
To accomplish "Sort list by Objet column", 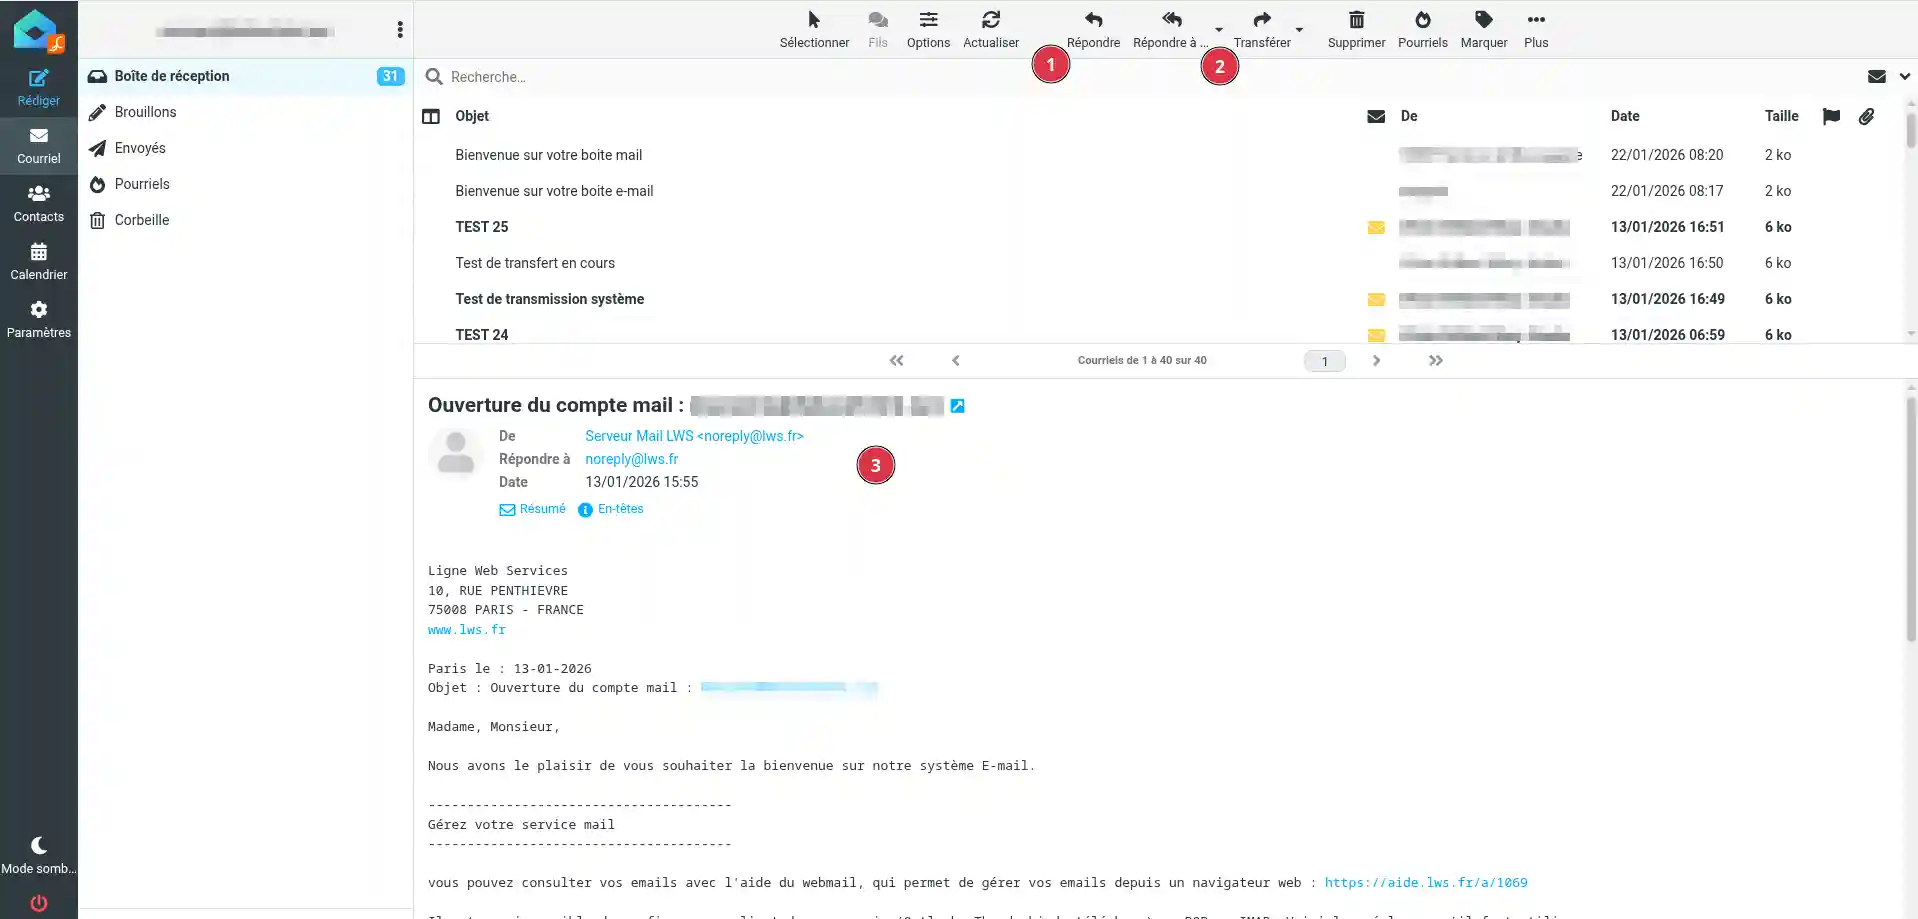I will pos(472,116).
